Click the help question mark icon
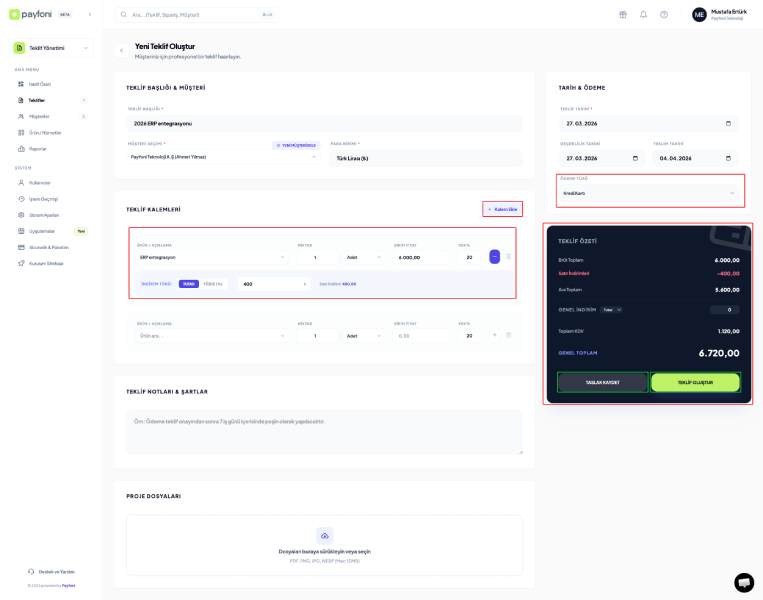The image size is (763, 600). click(664, 15)
